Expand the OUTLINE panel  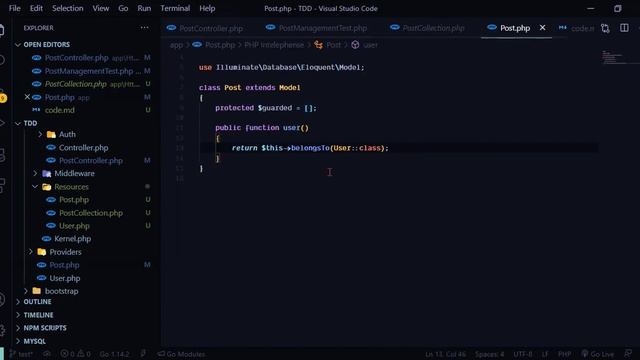[x=37, y=302]
